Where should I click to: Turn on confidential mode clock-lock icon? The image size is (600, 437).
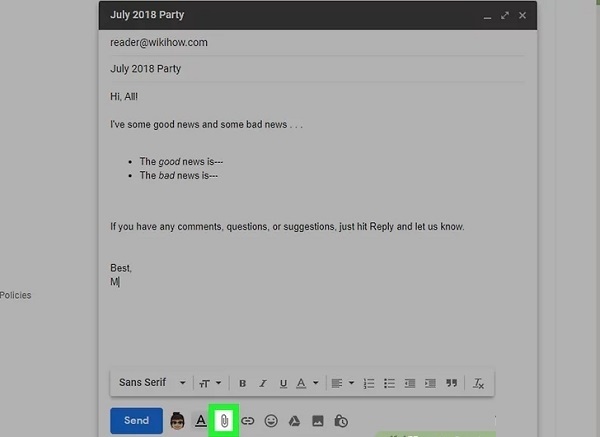coord(341,421)
